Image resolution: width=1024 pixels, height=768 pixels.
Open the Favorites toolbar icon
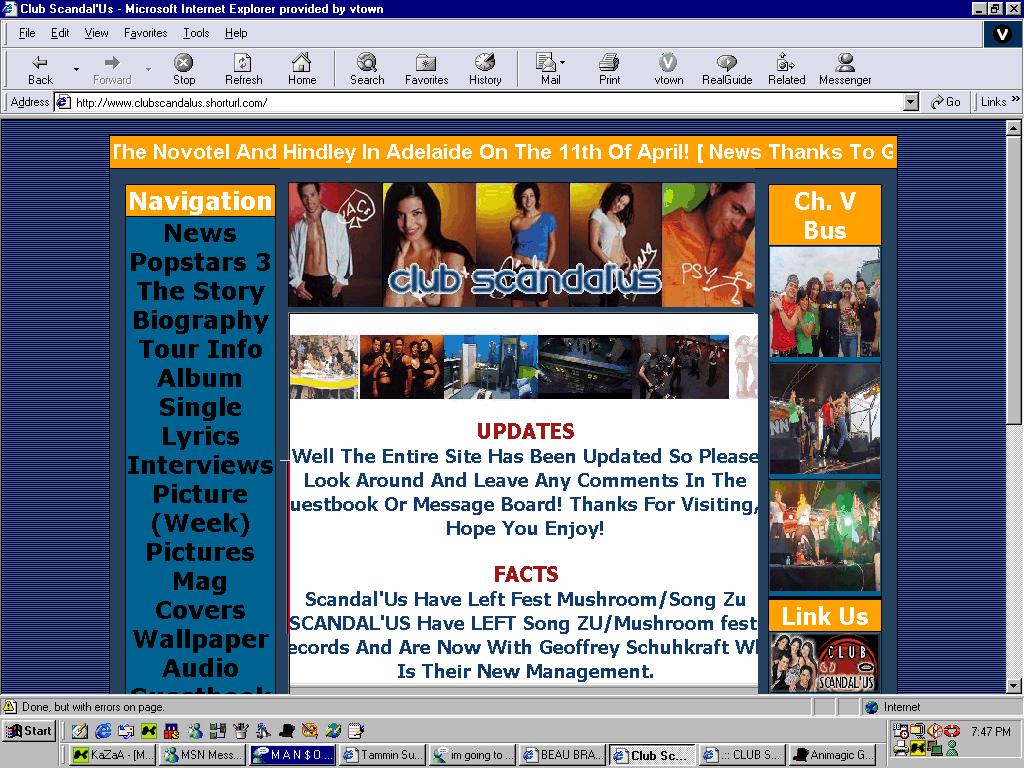(426, 68)
